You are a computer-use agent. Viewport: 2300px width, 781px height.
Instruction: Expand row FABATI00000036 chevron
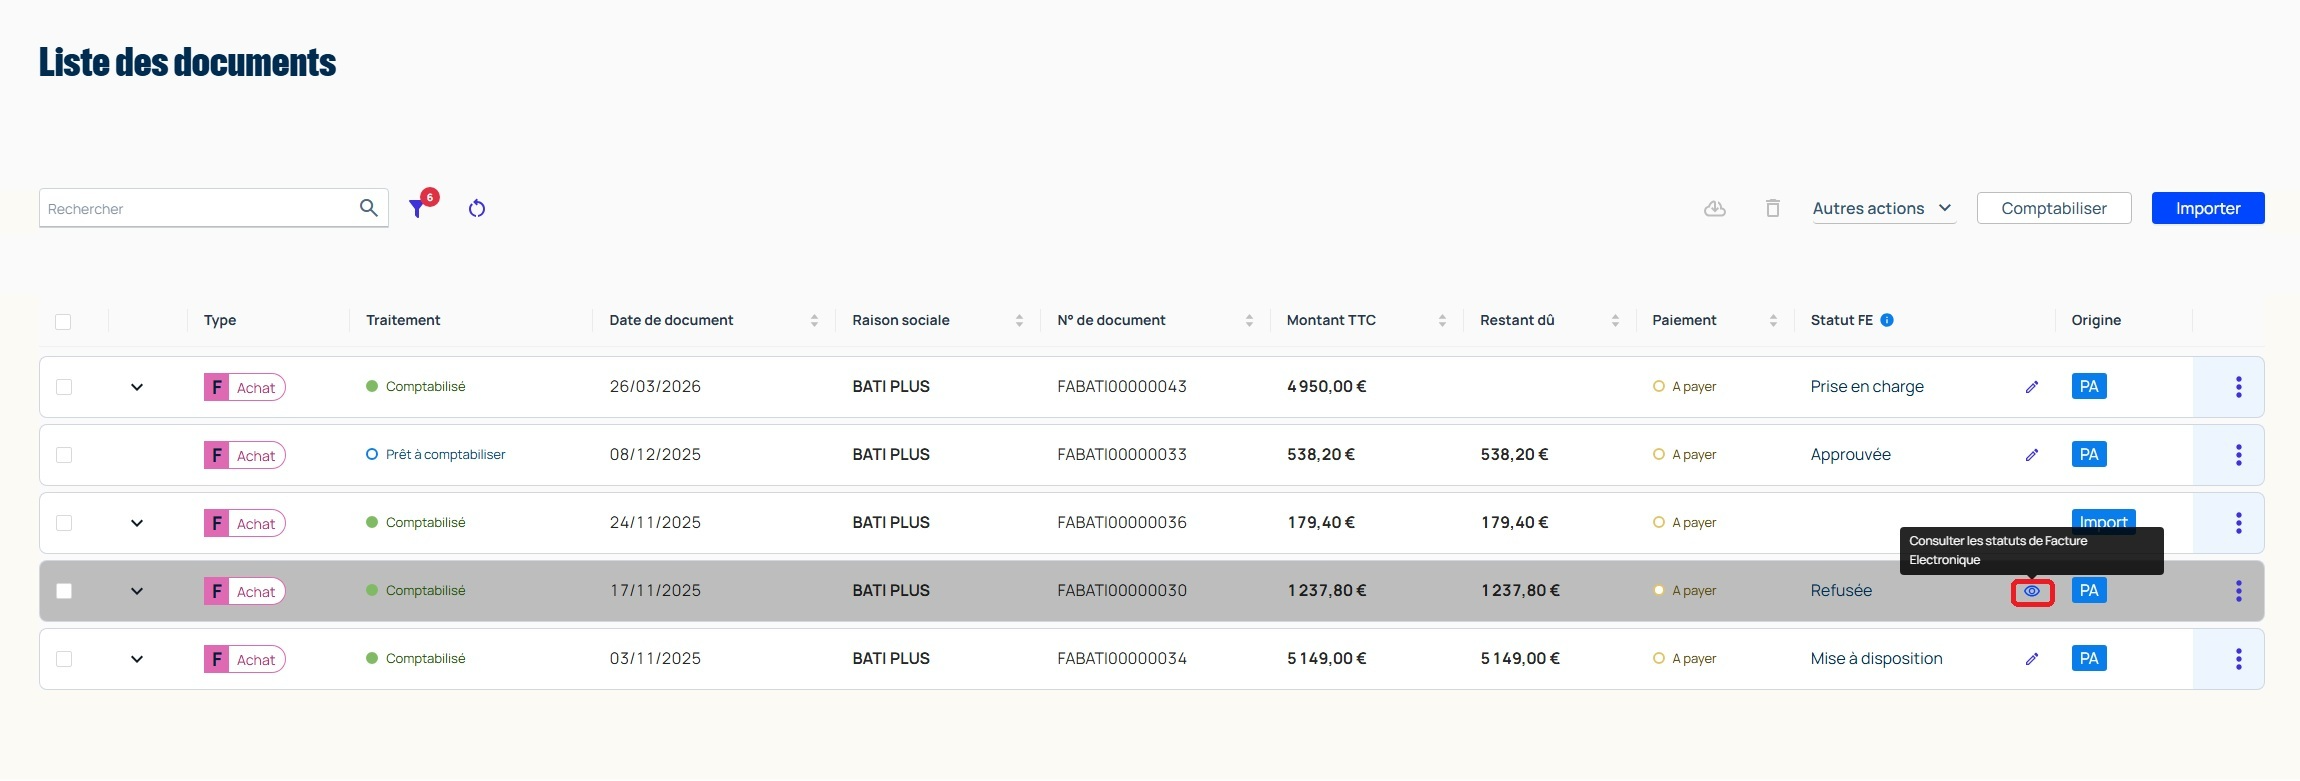click(137, 523)
